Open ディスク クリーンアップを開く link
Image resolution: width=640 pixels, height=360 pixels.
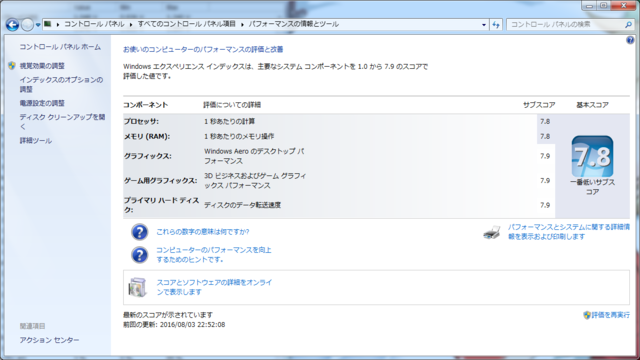pos(62,122)
